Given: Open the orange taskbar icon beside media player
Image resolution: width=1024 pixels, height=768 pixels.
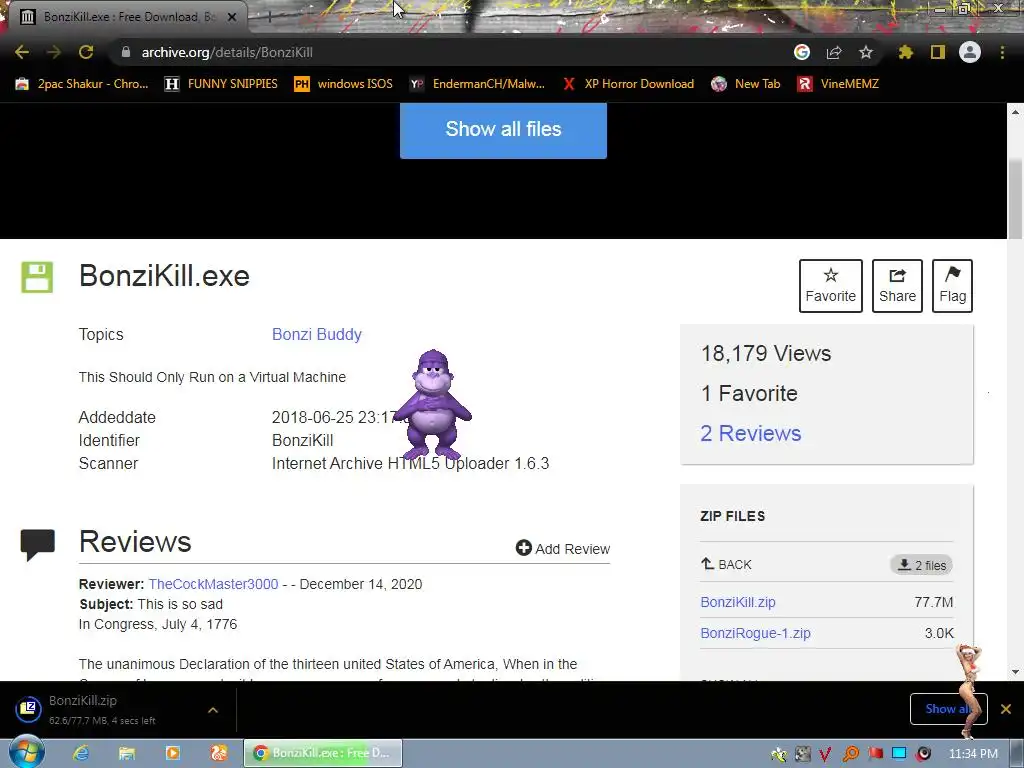Looking at the screenshot, I should click(x=219, y=753).
